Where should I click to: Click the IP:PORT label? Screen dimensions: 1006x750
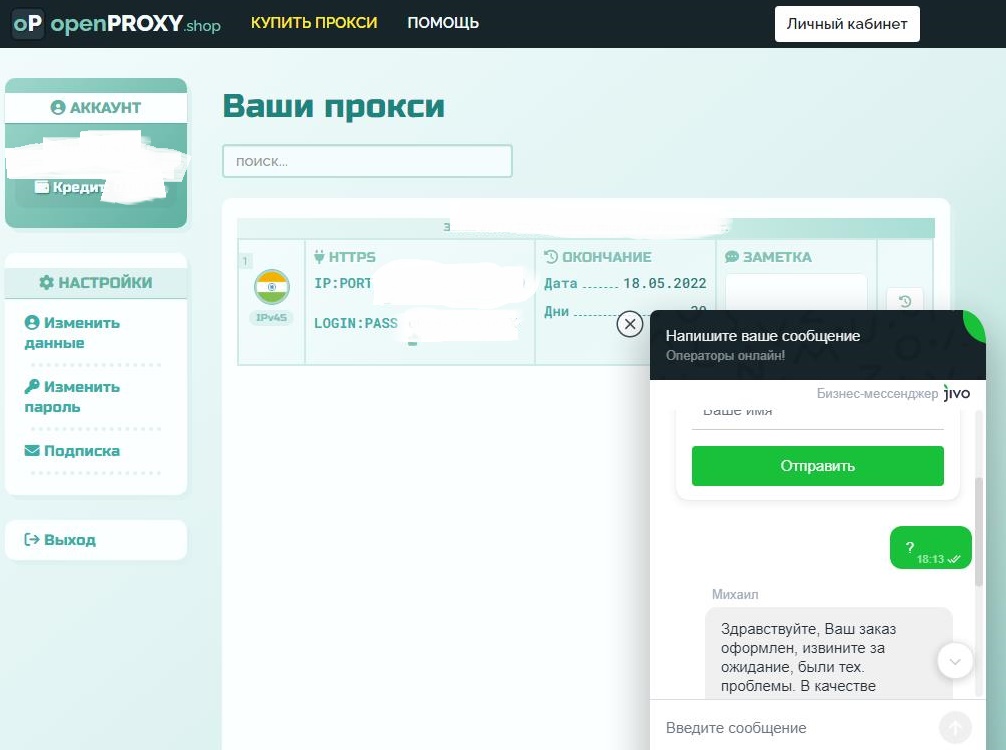click(x=343, y=284)
